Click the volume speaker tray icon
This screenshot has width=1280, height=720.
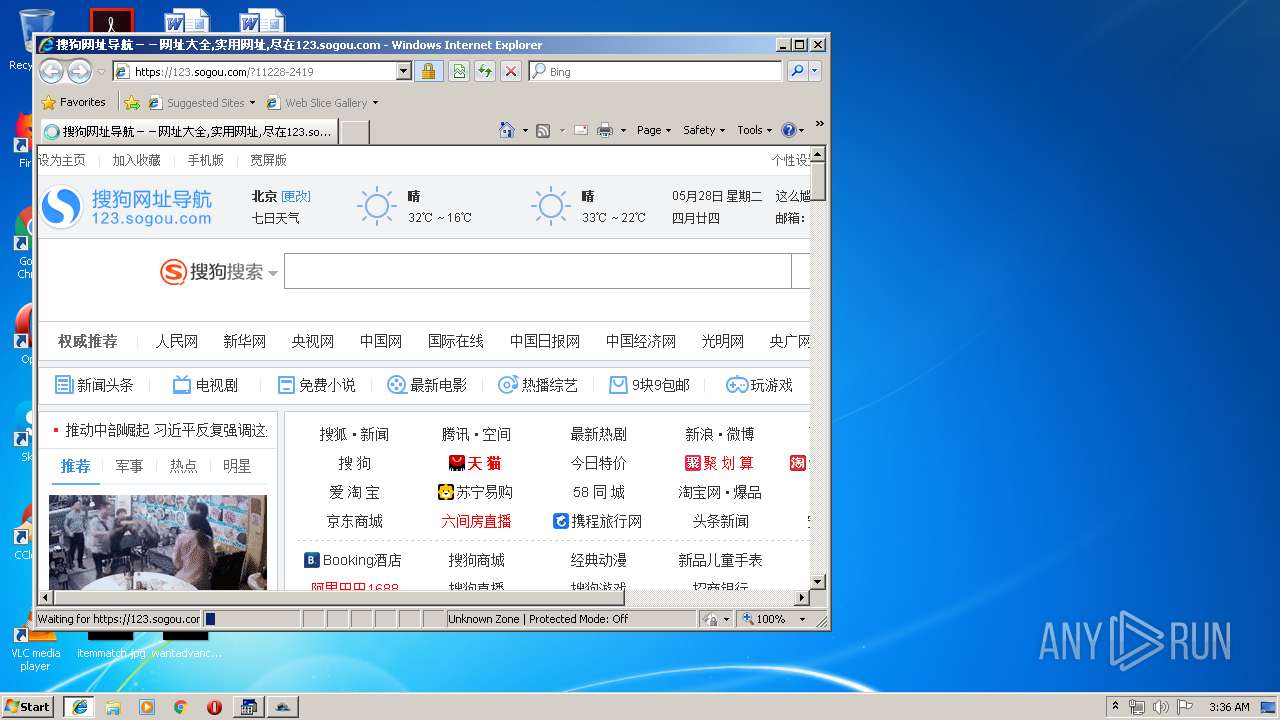(x=1160, y=707)
